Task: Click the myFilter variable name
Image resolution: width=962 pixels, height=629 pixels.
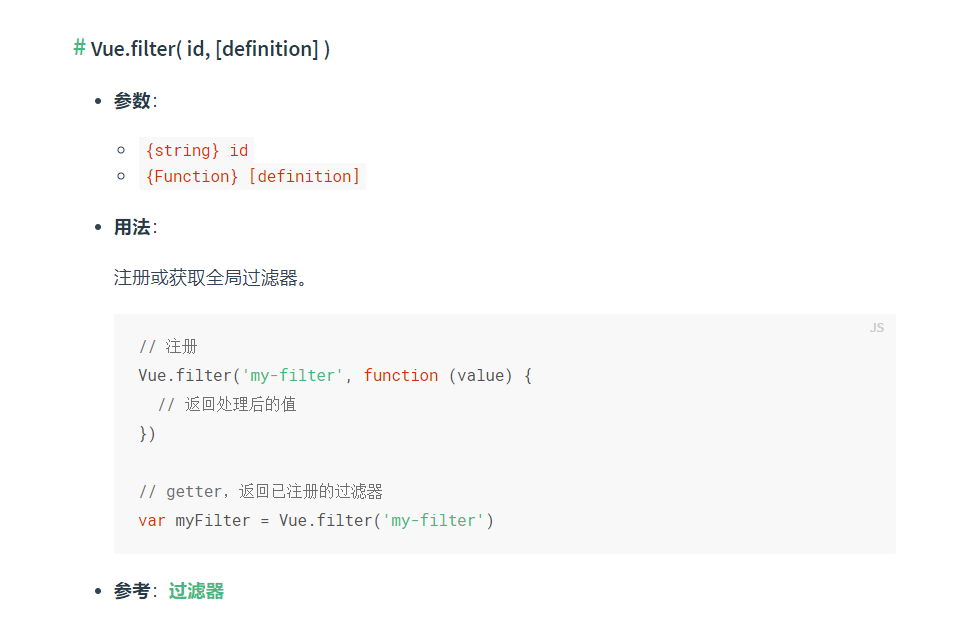Action: click(213, 520)
